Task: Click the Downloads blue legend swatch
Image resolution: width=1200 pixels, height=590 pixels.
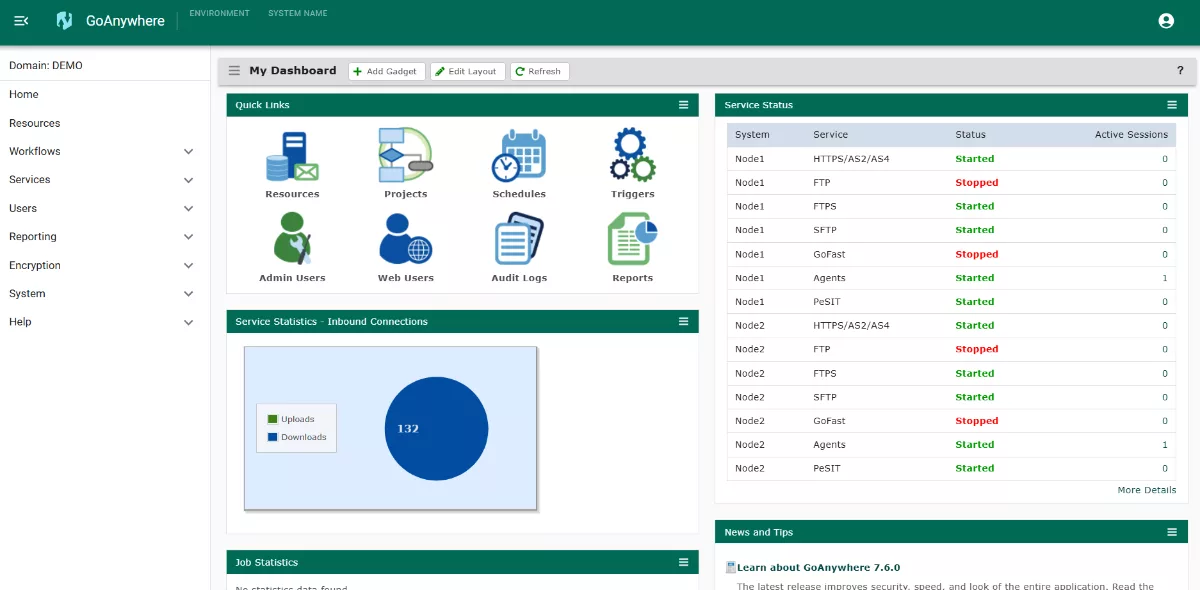Action: click(x=272, y=437)
